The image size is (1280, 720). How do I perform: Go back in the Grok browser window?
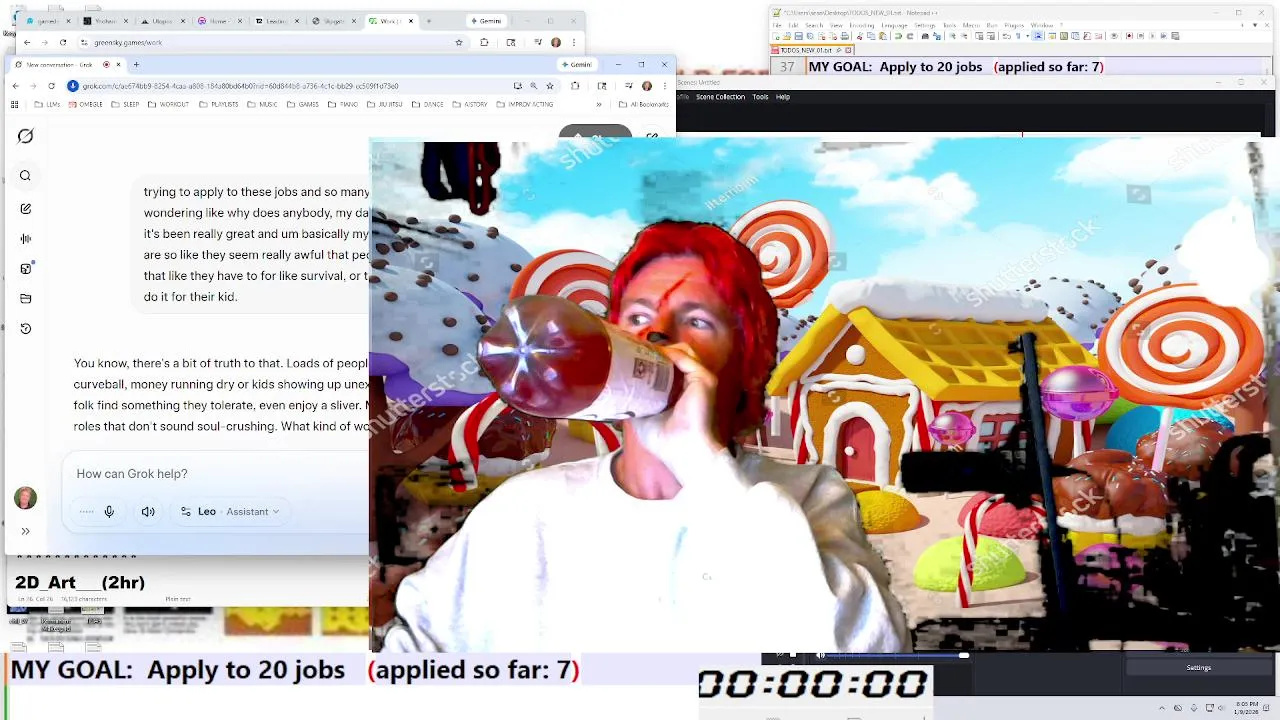15,86
